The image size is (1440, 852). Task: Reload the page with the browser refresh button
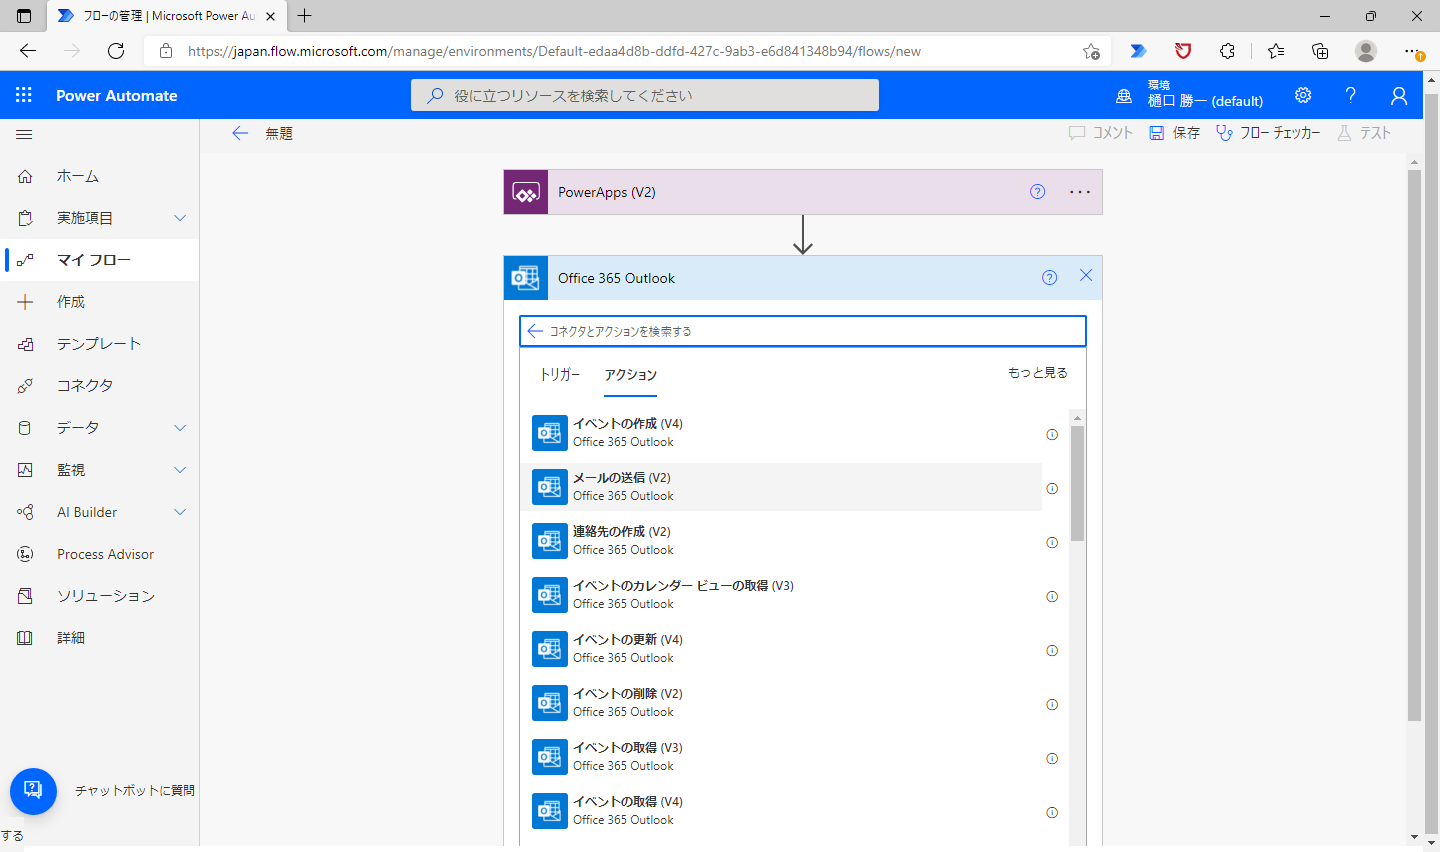[x=116, y=51]
